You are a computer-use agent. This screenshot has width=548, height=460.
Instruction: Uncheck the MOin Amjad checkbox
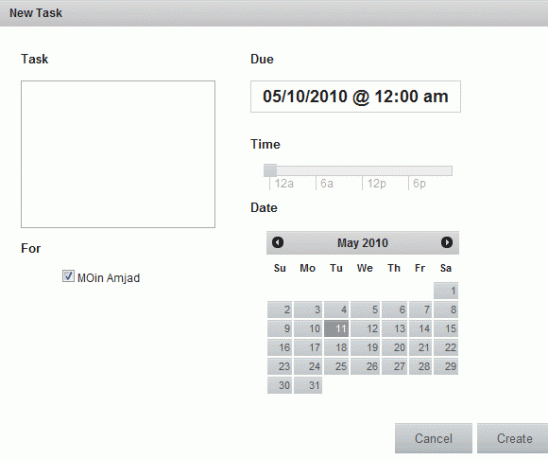(68, 276)
